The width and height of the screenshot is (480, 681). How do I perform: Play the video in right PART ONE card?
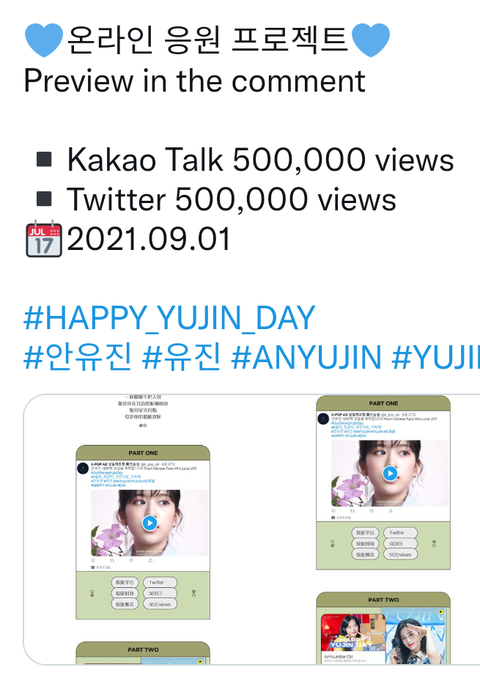(x=390, y=473)
